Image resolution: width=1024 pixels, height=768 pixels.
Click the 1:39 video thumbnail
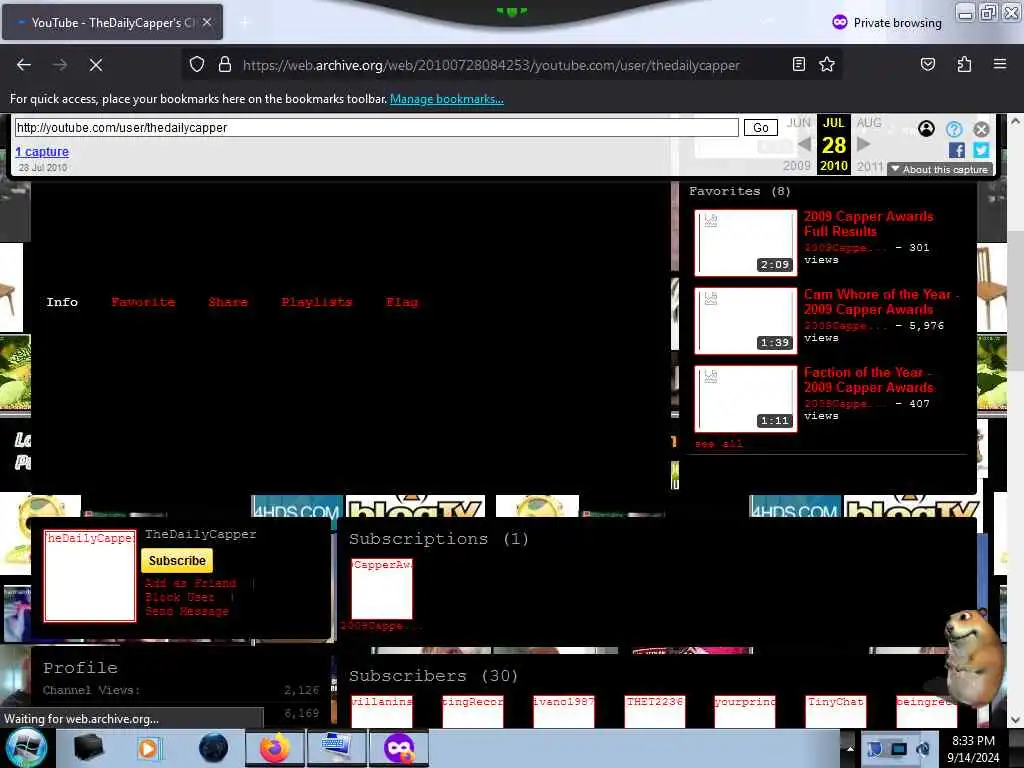[746, 321]
